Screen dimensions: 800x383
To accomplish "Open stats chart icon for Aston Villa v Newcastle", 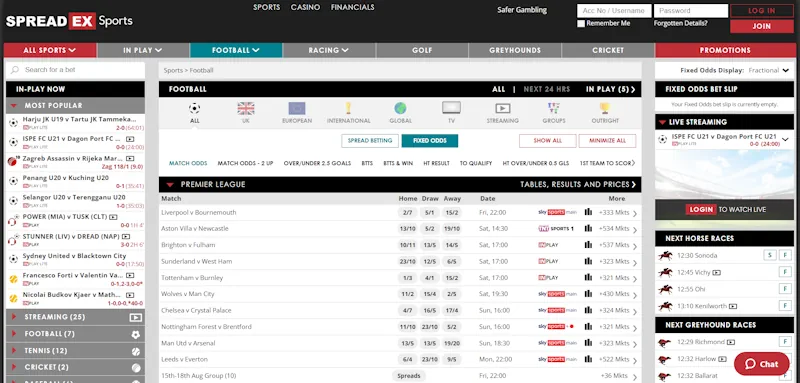I will pyautogui.click(x=588, y=228).
